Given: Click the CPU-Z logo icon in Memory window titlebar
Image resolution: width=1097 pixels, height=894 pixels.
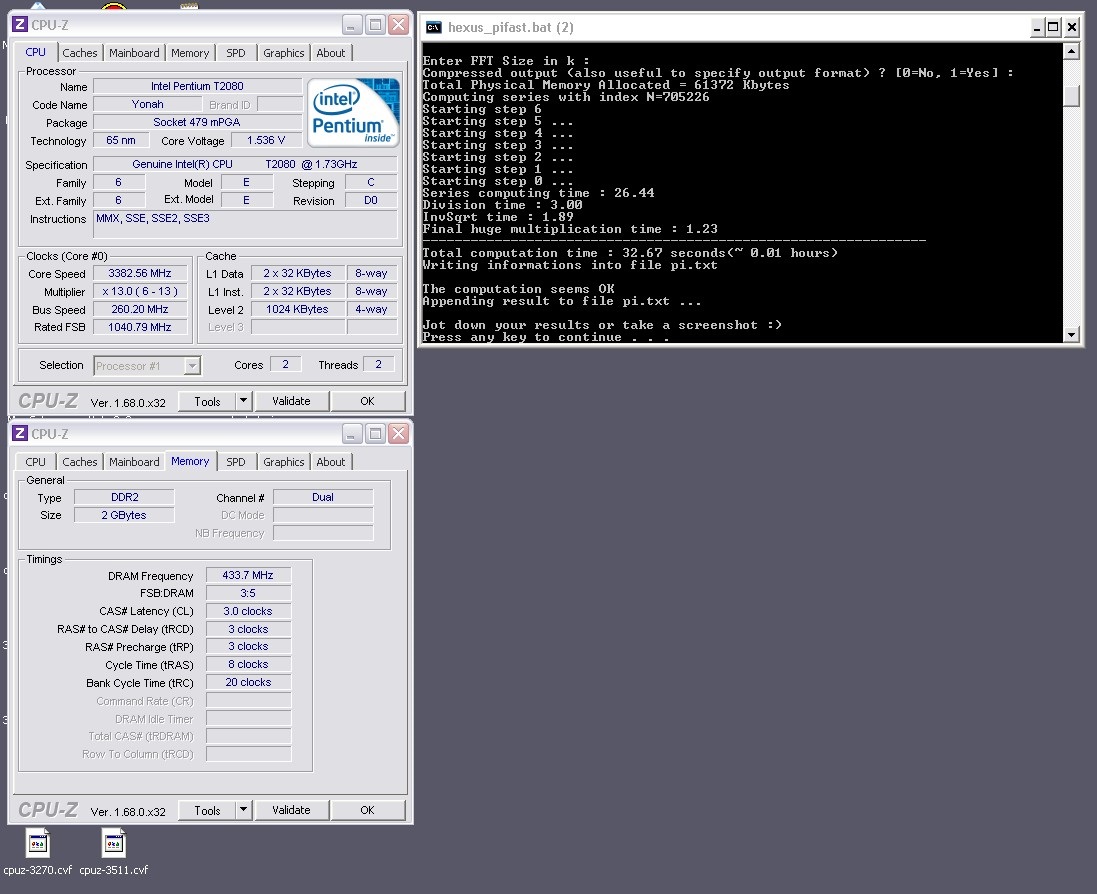Looking at the screenshot, I should (20, 434).
